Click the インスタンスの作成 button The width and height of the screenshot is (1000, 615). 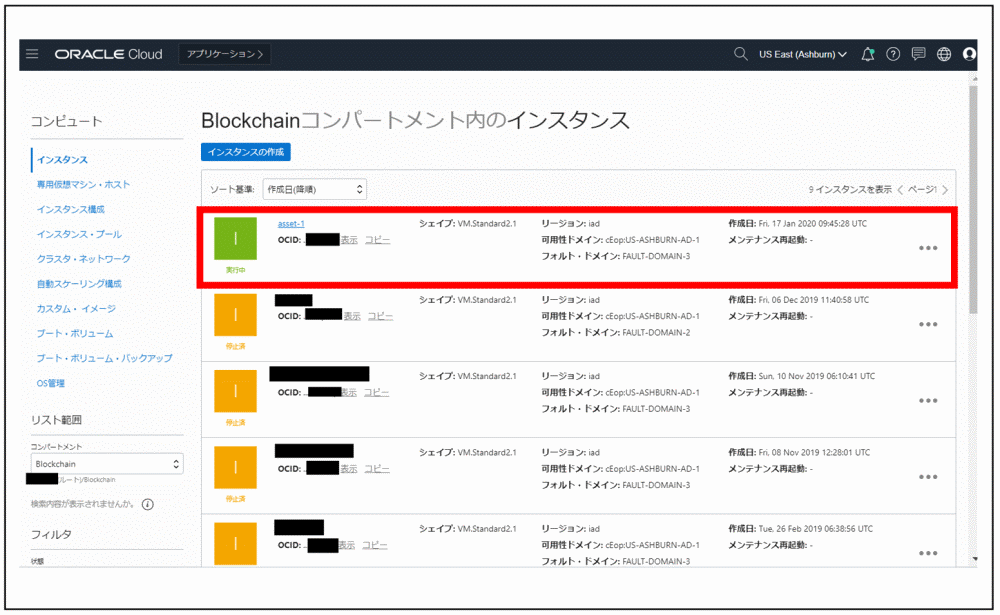(246, 152)
